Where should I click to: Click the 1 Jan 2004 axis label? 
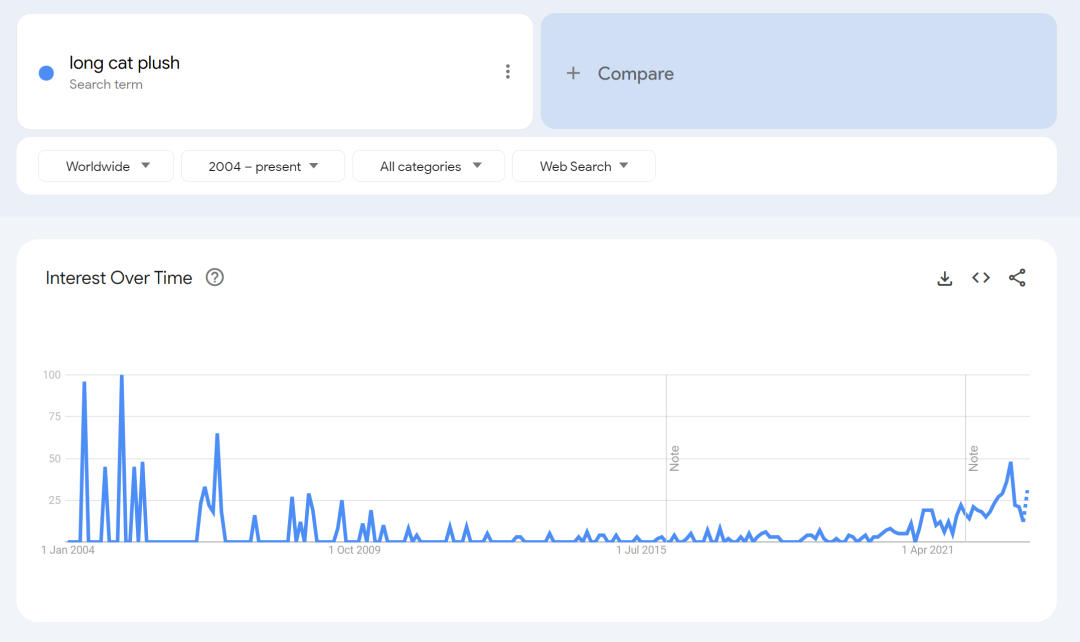(x=68, y=550)
